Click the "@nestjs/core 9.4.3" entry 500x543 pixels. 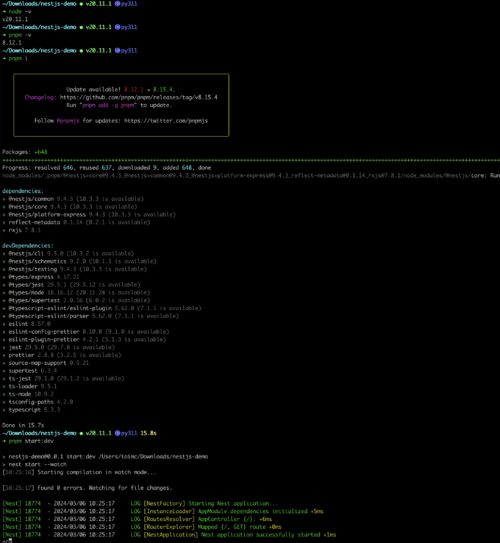[70, 207]
